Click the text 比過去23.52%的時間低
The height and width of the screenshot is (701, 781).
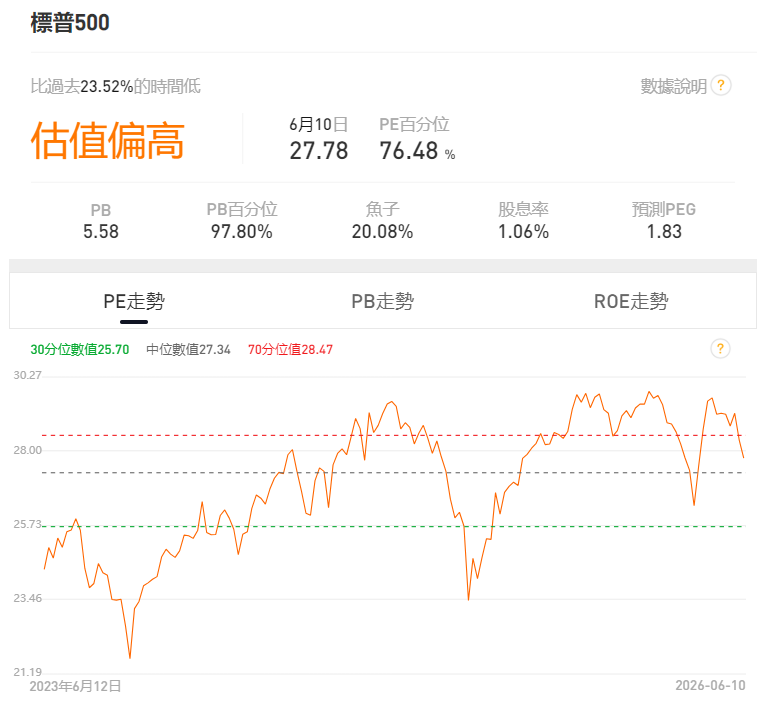[116, 86]
